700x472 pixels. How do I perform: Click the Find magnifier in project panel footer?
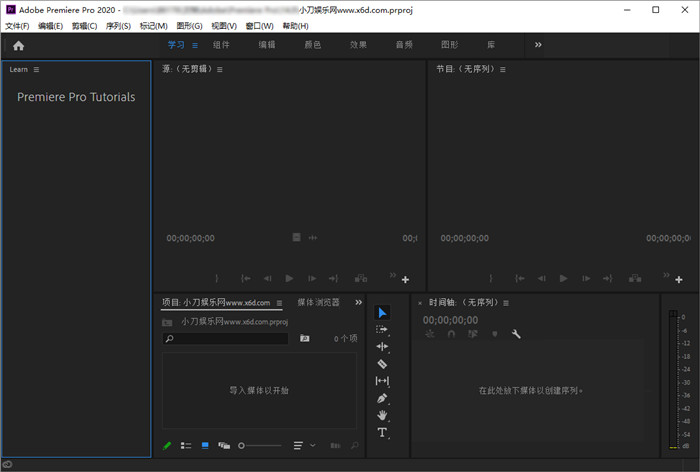(354, 445)
